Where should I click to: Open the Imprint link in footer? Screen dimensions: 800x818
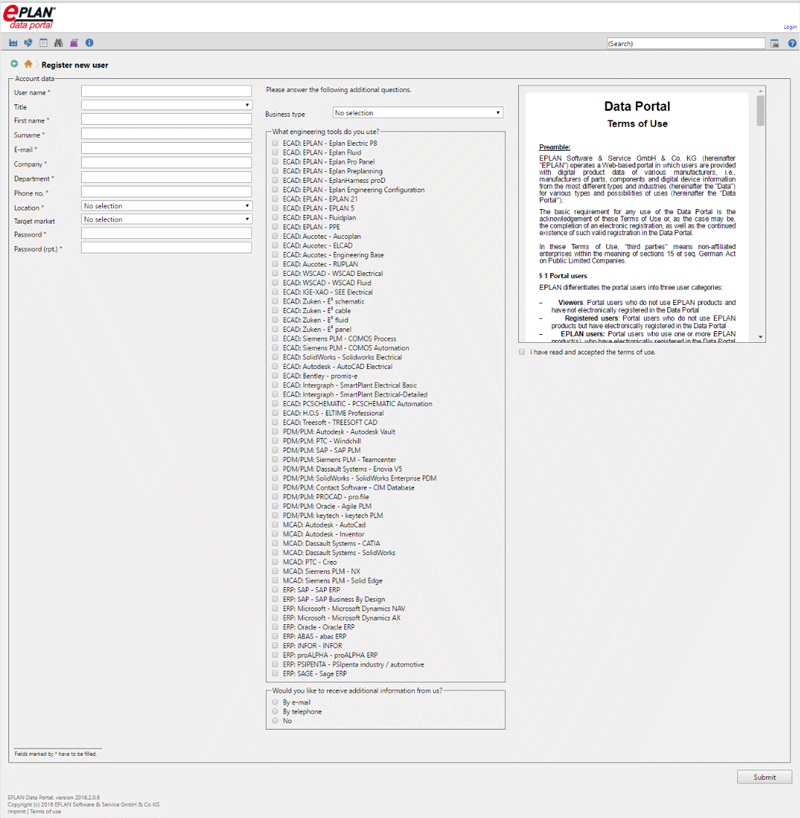[17, 812]
